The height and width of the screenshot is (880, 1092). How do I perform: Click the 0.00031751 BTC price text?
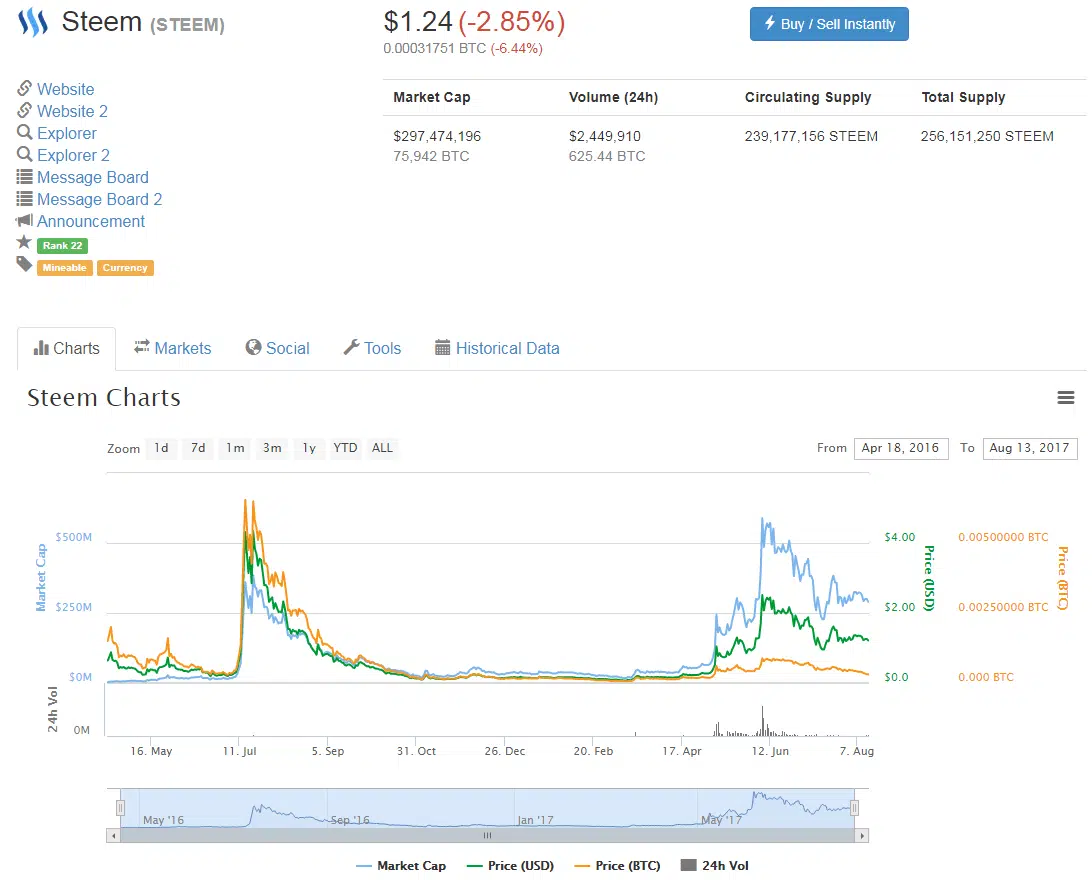click(x=435, y=49)
